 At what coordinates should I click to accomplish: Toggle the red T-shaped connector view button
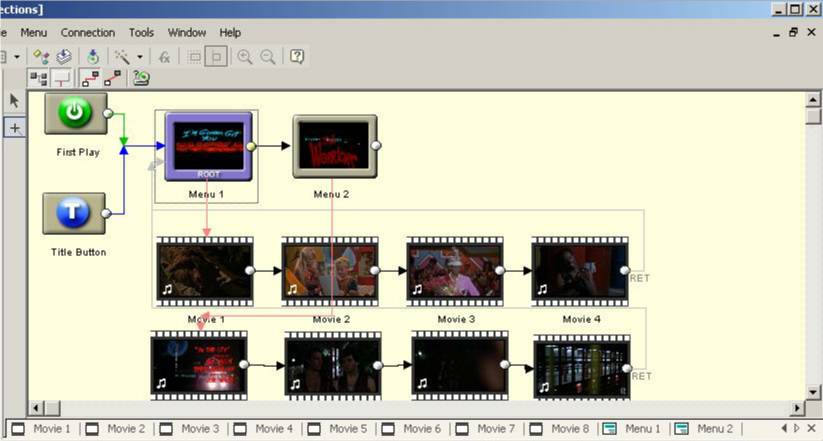61,79
